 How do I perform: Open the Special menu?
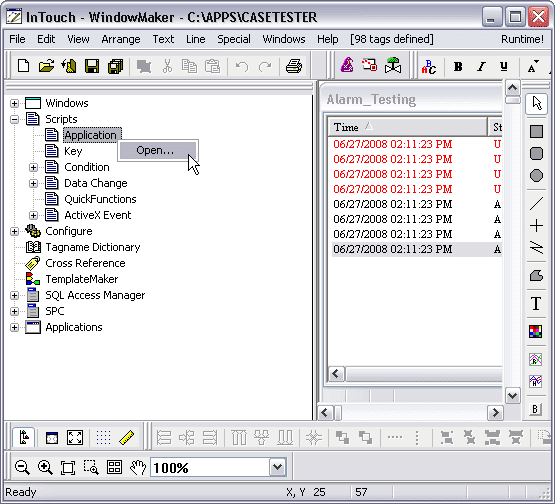pos(234,39)
